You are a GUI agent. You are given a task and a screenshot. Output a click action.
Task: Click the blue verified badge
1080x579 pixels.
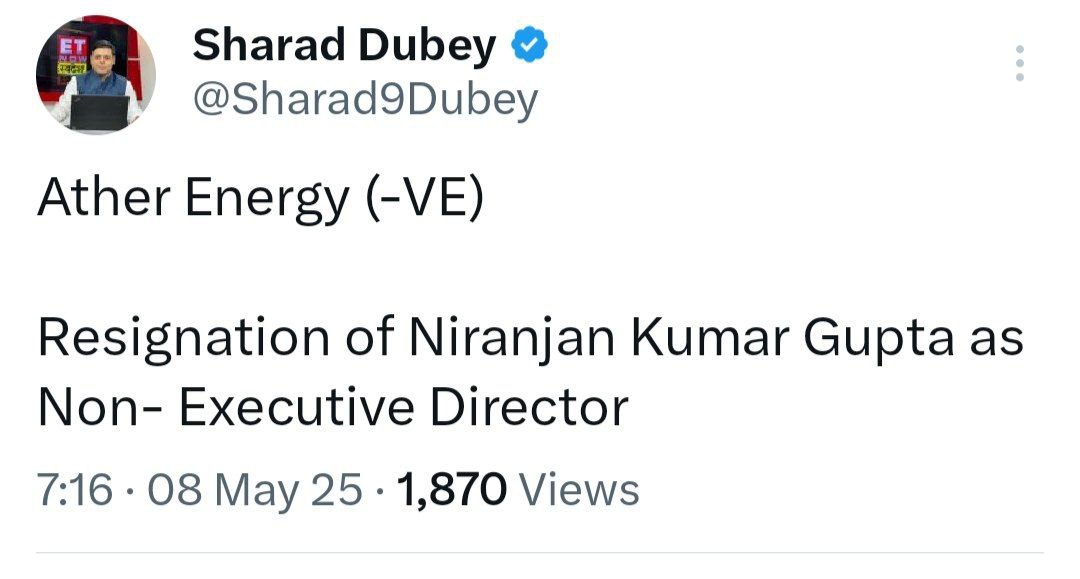(528, 46)
